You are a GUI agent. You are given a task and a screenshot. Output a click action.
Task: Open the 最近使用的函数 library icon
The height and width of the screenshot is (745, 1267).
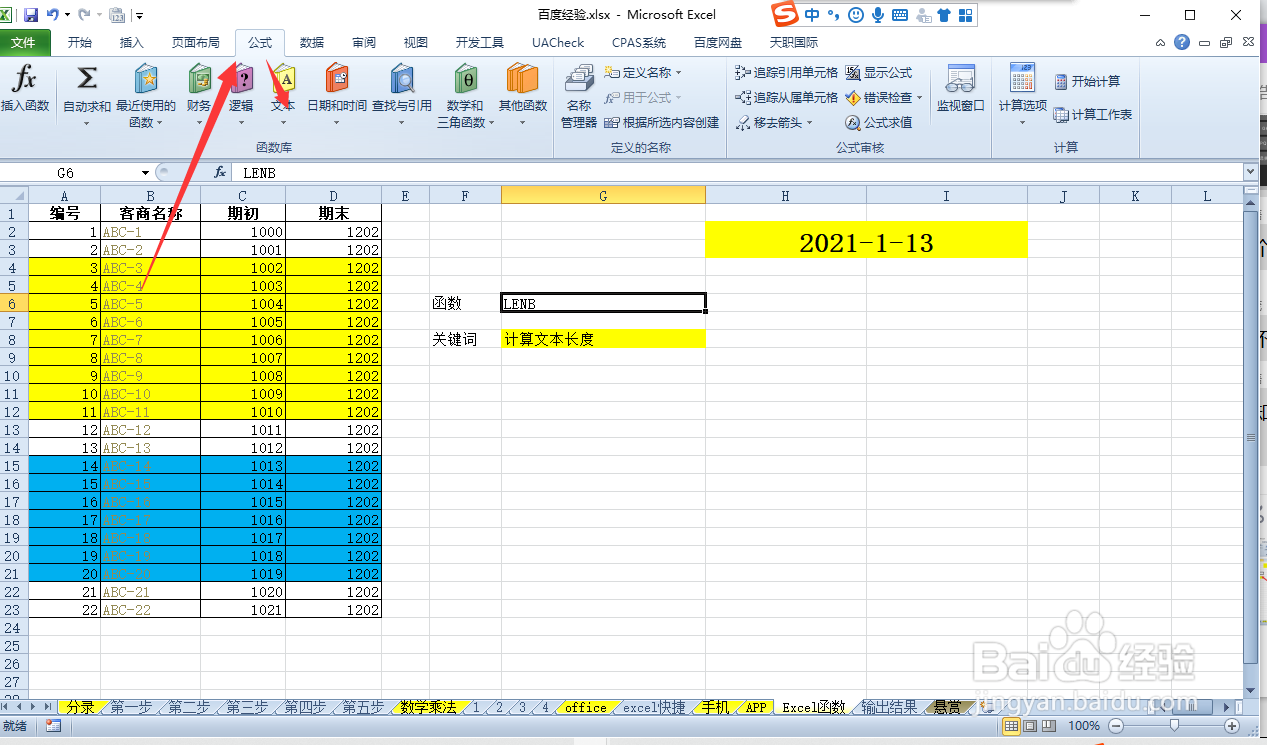point(146,79)
